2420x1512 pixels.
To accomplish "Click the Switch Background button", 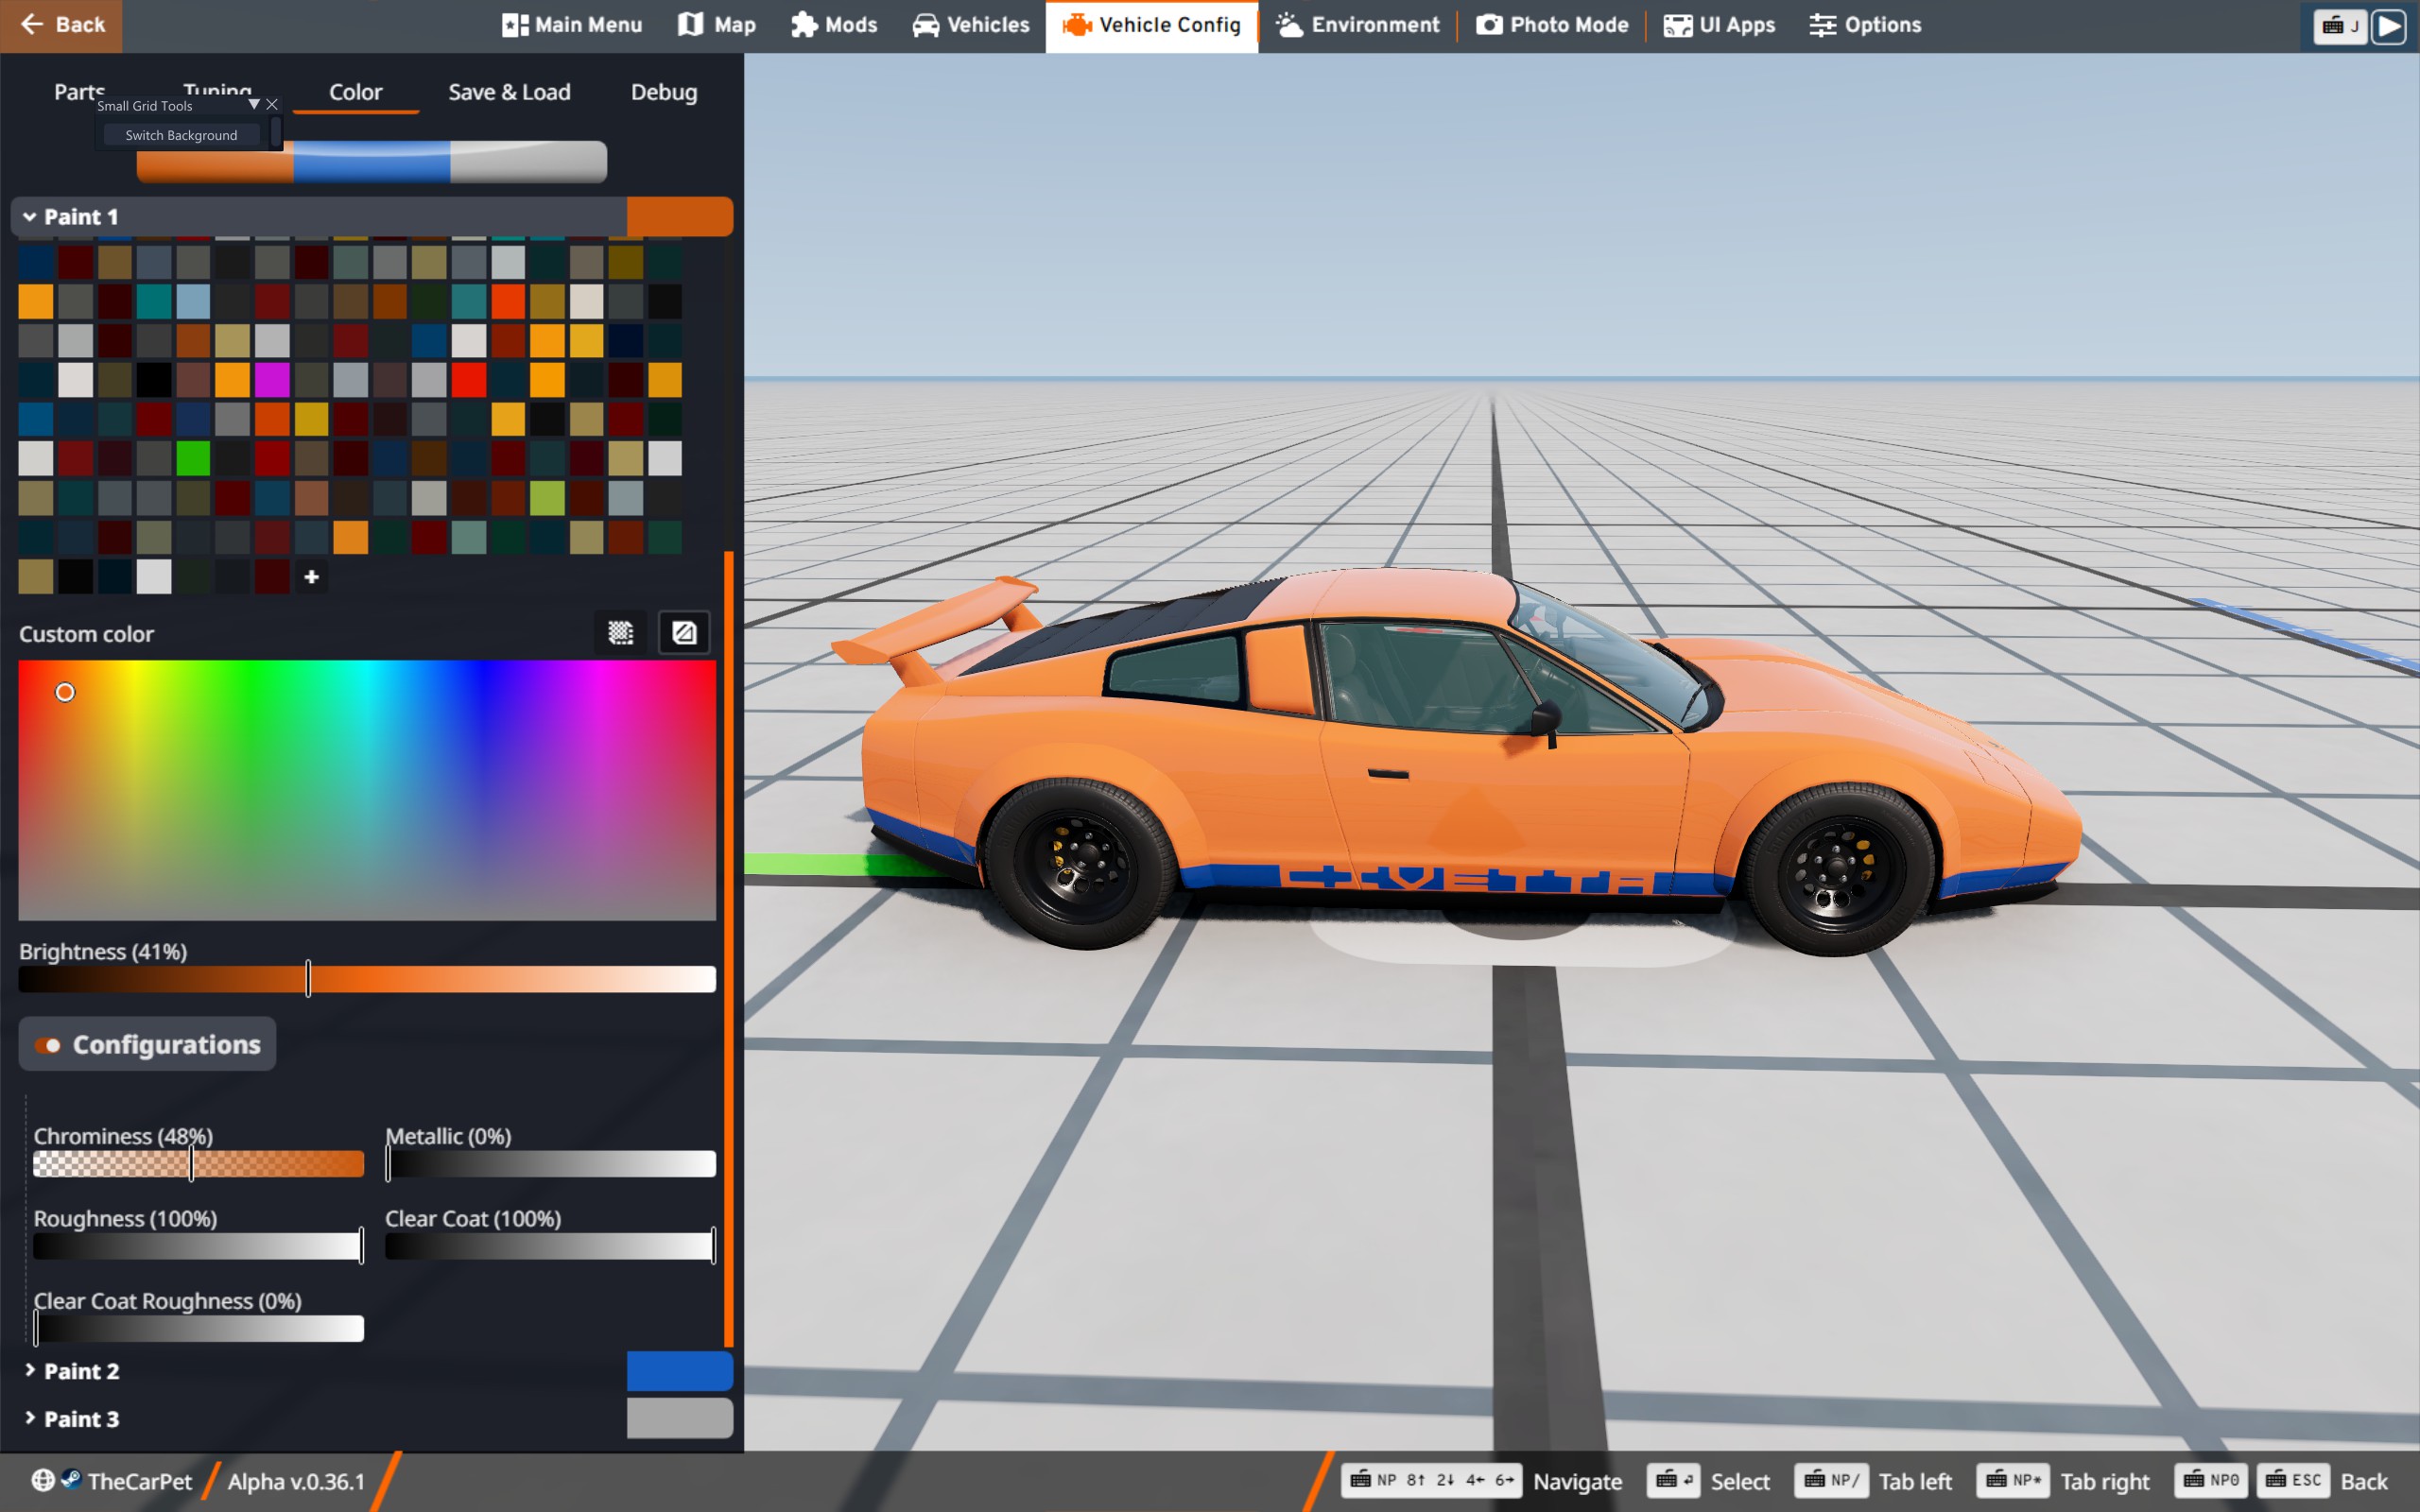I will click(181, 135).
